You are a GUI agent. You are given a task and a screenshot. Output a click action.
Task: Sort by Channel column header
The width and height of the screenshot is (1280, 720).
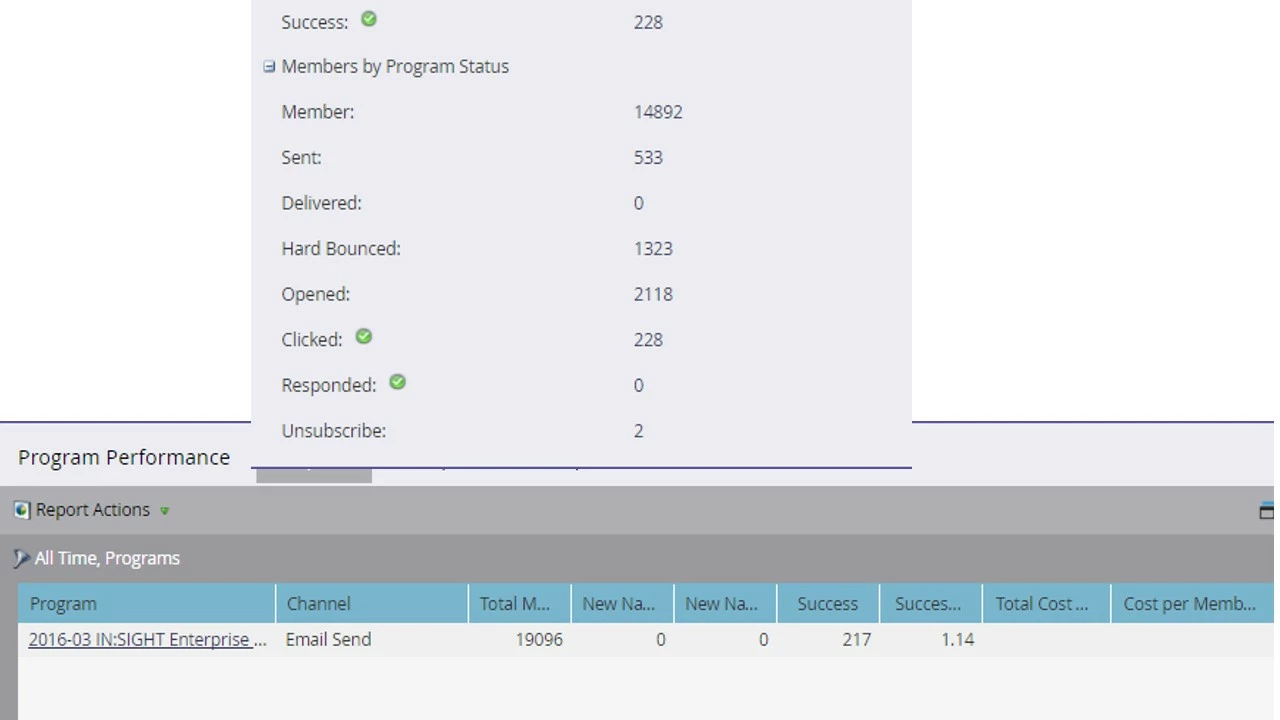pyautogui.click(x=372, y=604)
